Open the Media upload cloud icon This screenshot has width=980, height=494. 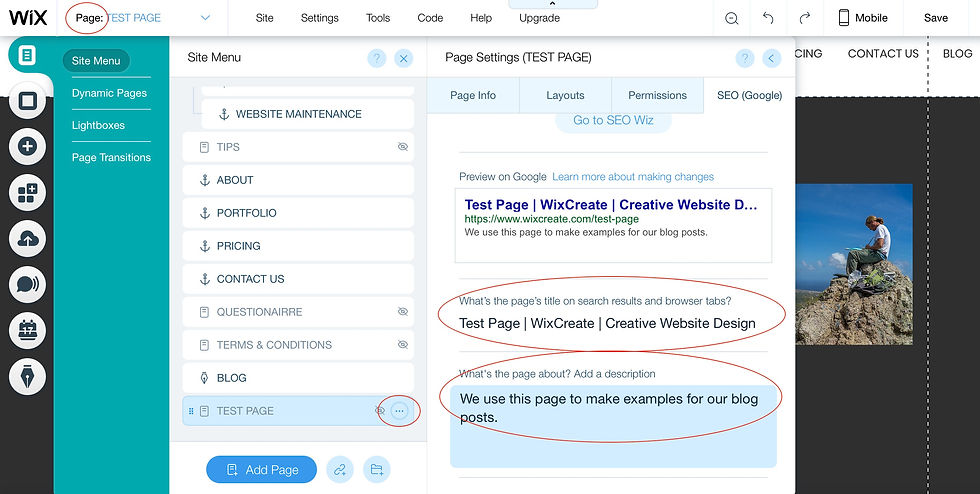28,239
